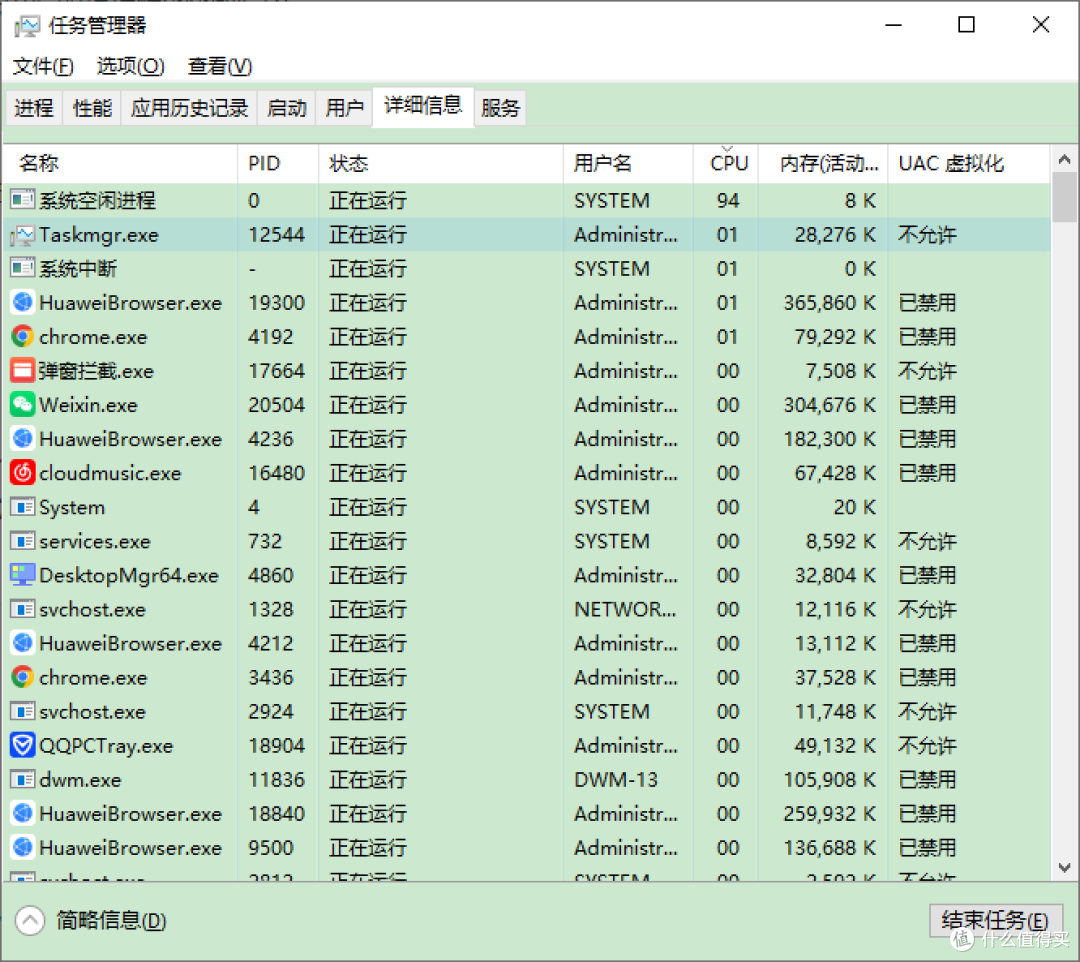The image size is (1080, 962).
Task: Select memory value 365,860 K
Action: [829, 303]
